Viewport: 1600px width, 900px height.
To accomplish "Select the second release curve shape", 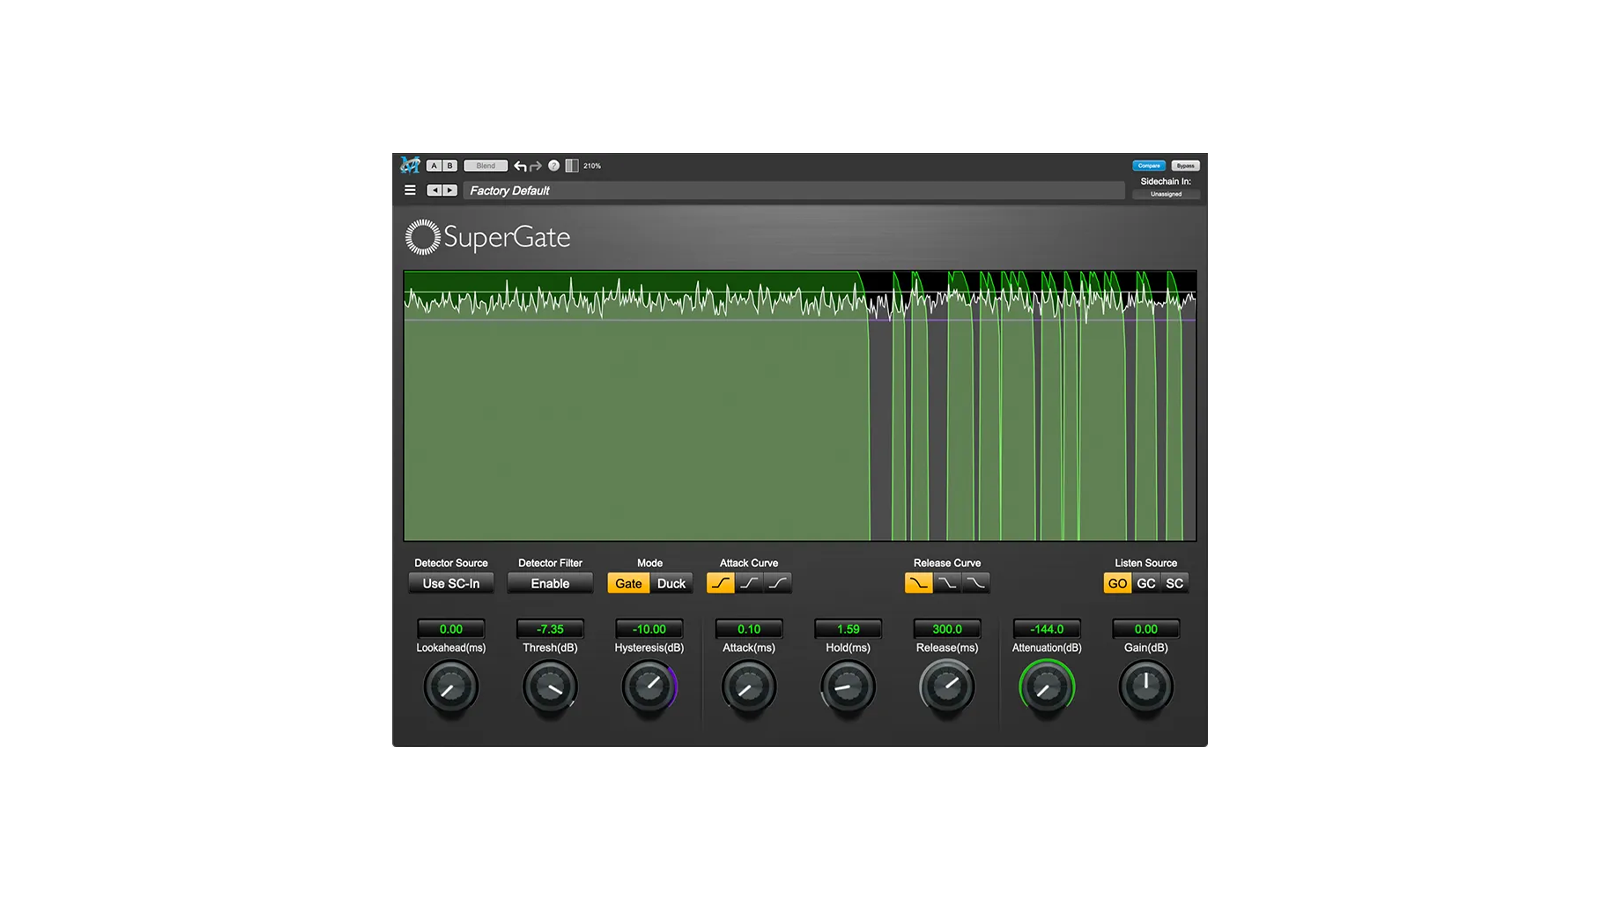I will 947,583.
